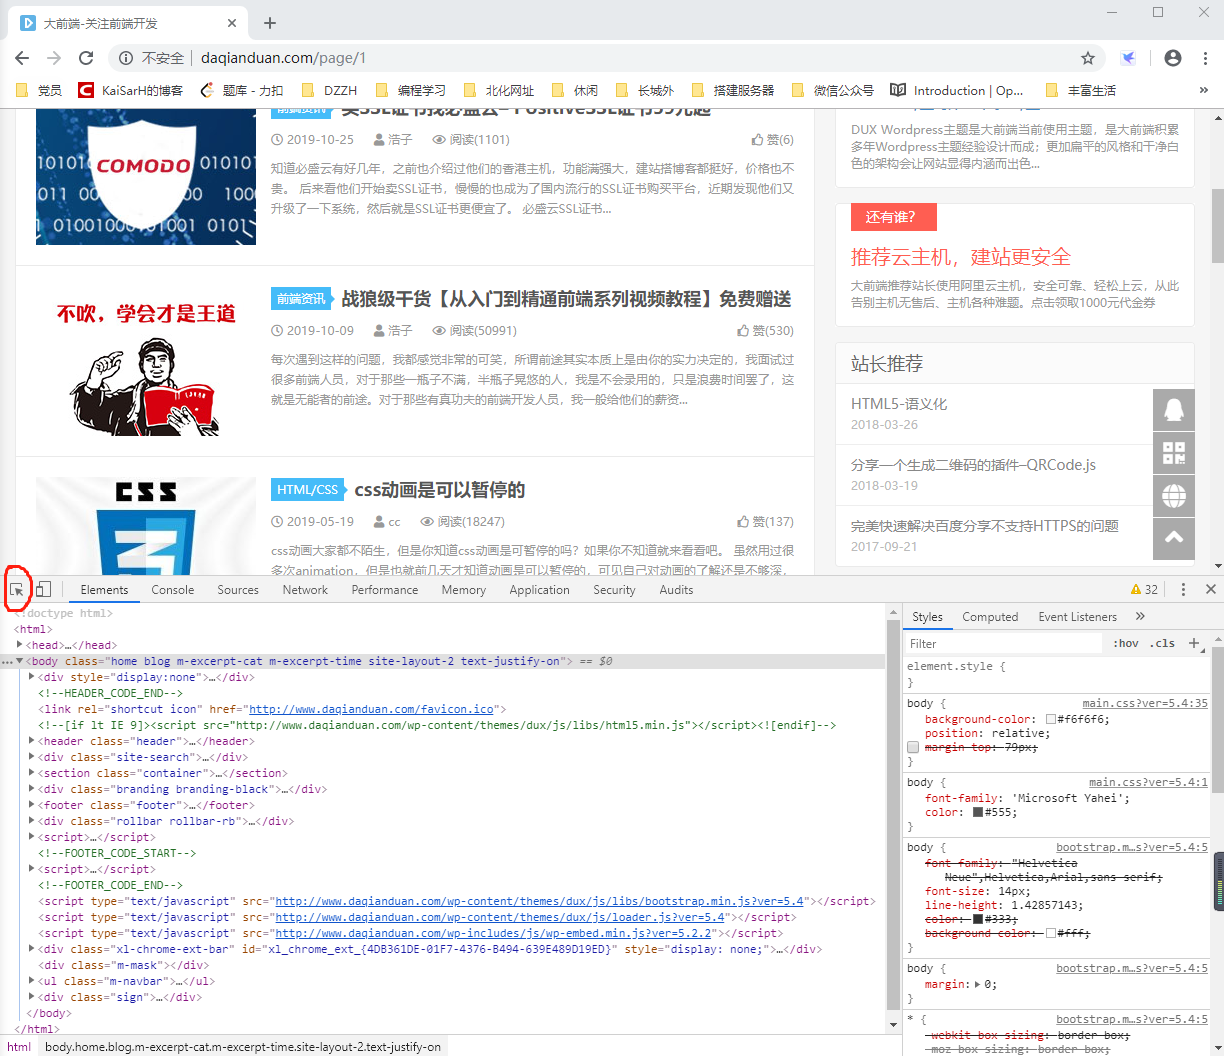The width and height of the screenshot is (1224, 1056).
Task: Add new style rule with plus icon
Action: click(1194, 643)
